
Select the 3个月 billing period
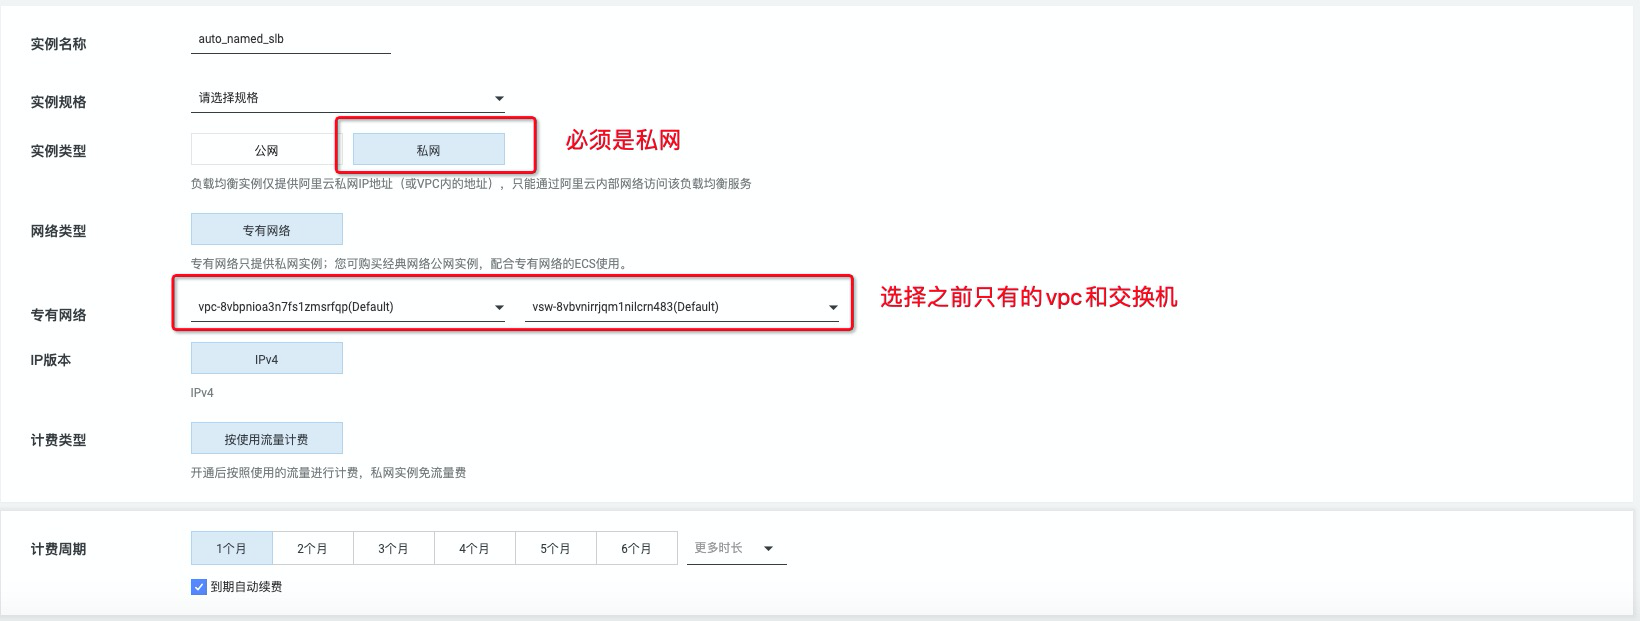pos(393,548)
